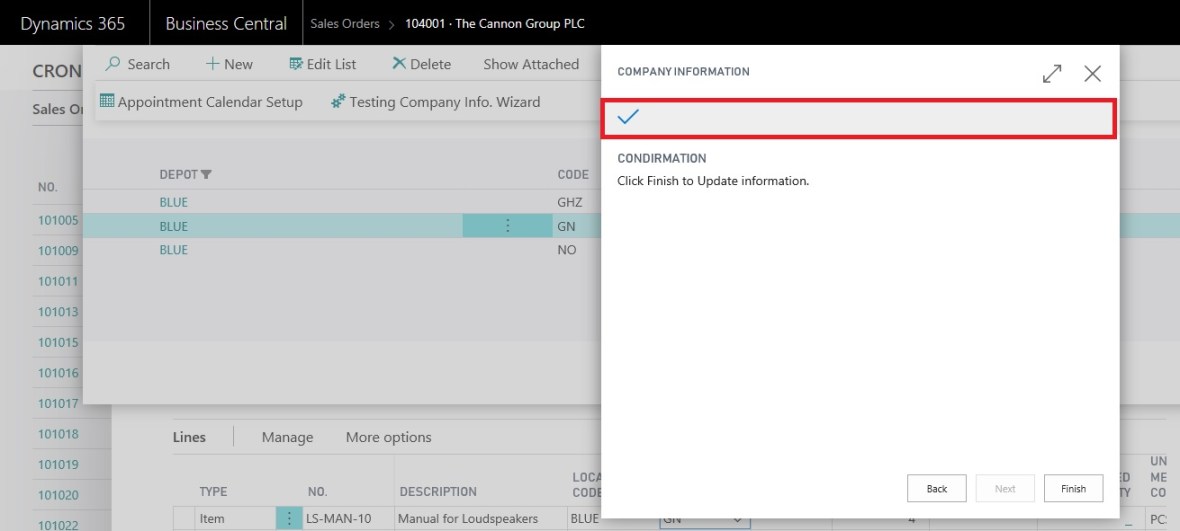Click the Search magnifier icon

click(x=114, y=64)
